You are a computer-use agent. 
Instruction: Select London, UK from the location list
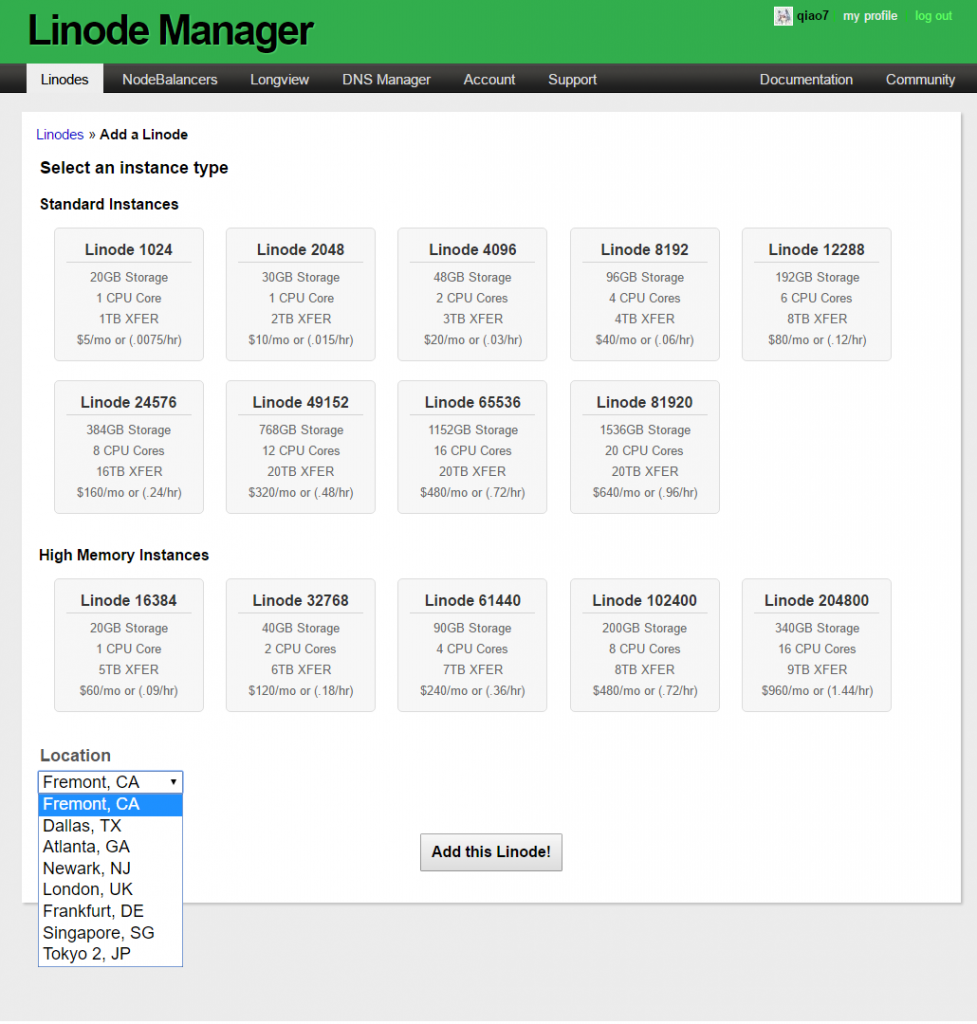[110, 889]
